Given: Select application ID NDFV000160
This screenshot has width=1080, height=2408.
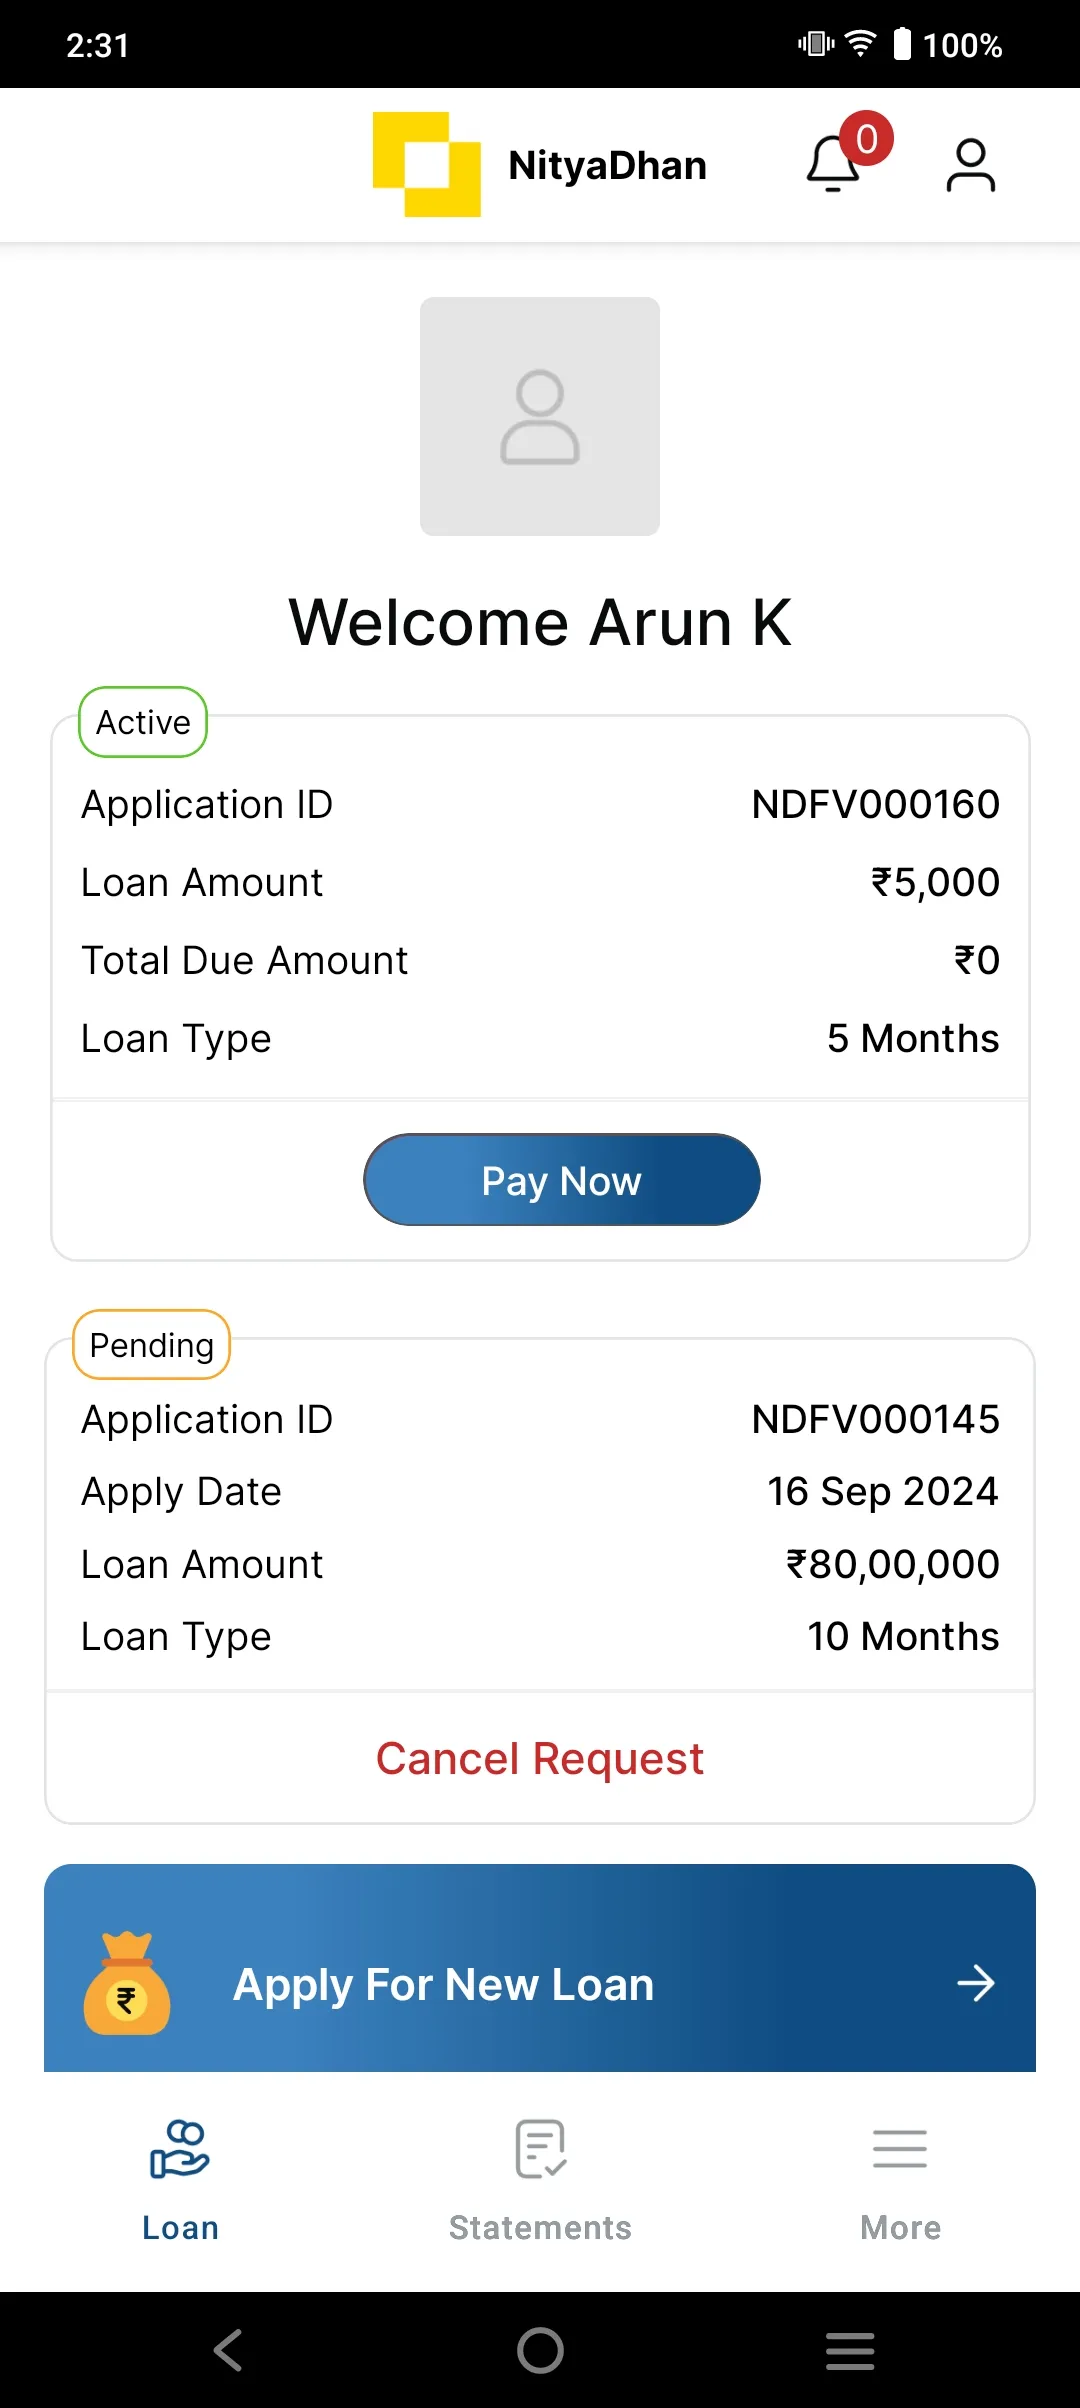Looking at the screenshot, I should click(875, 804).
